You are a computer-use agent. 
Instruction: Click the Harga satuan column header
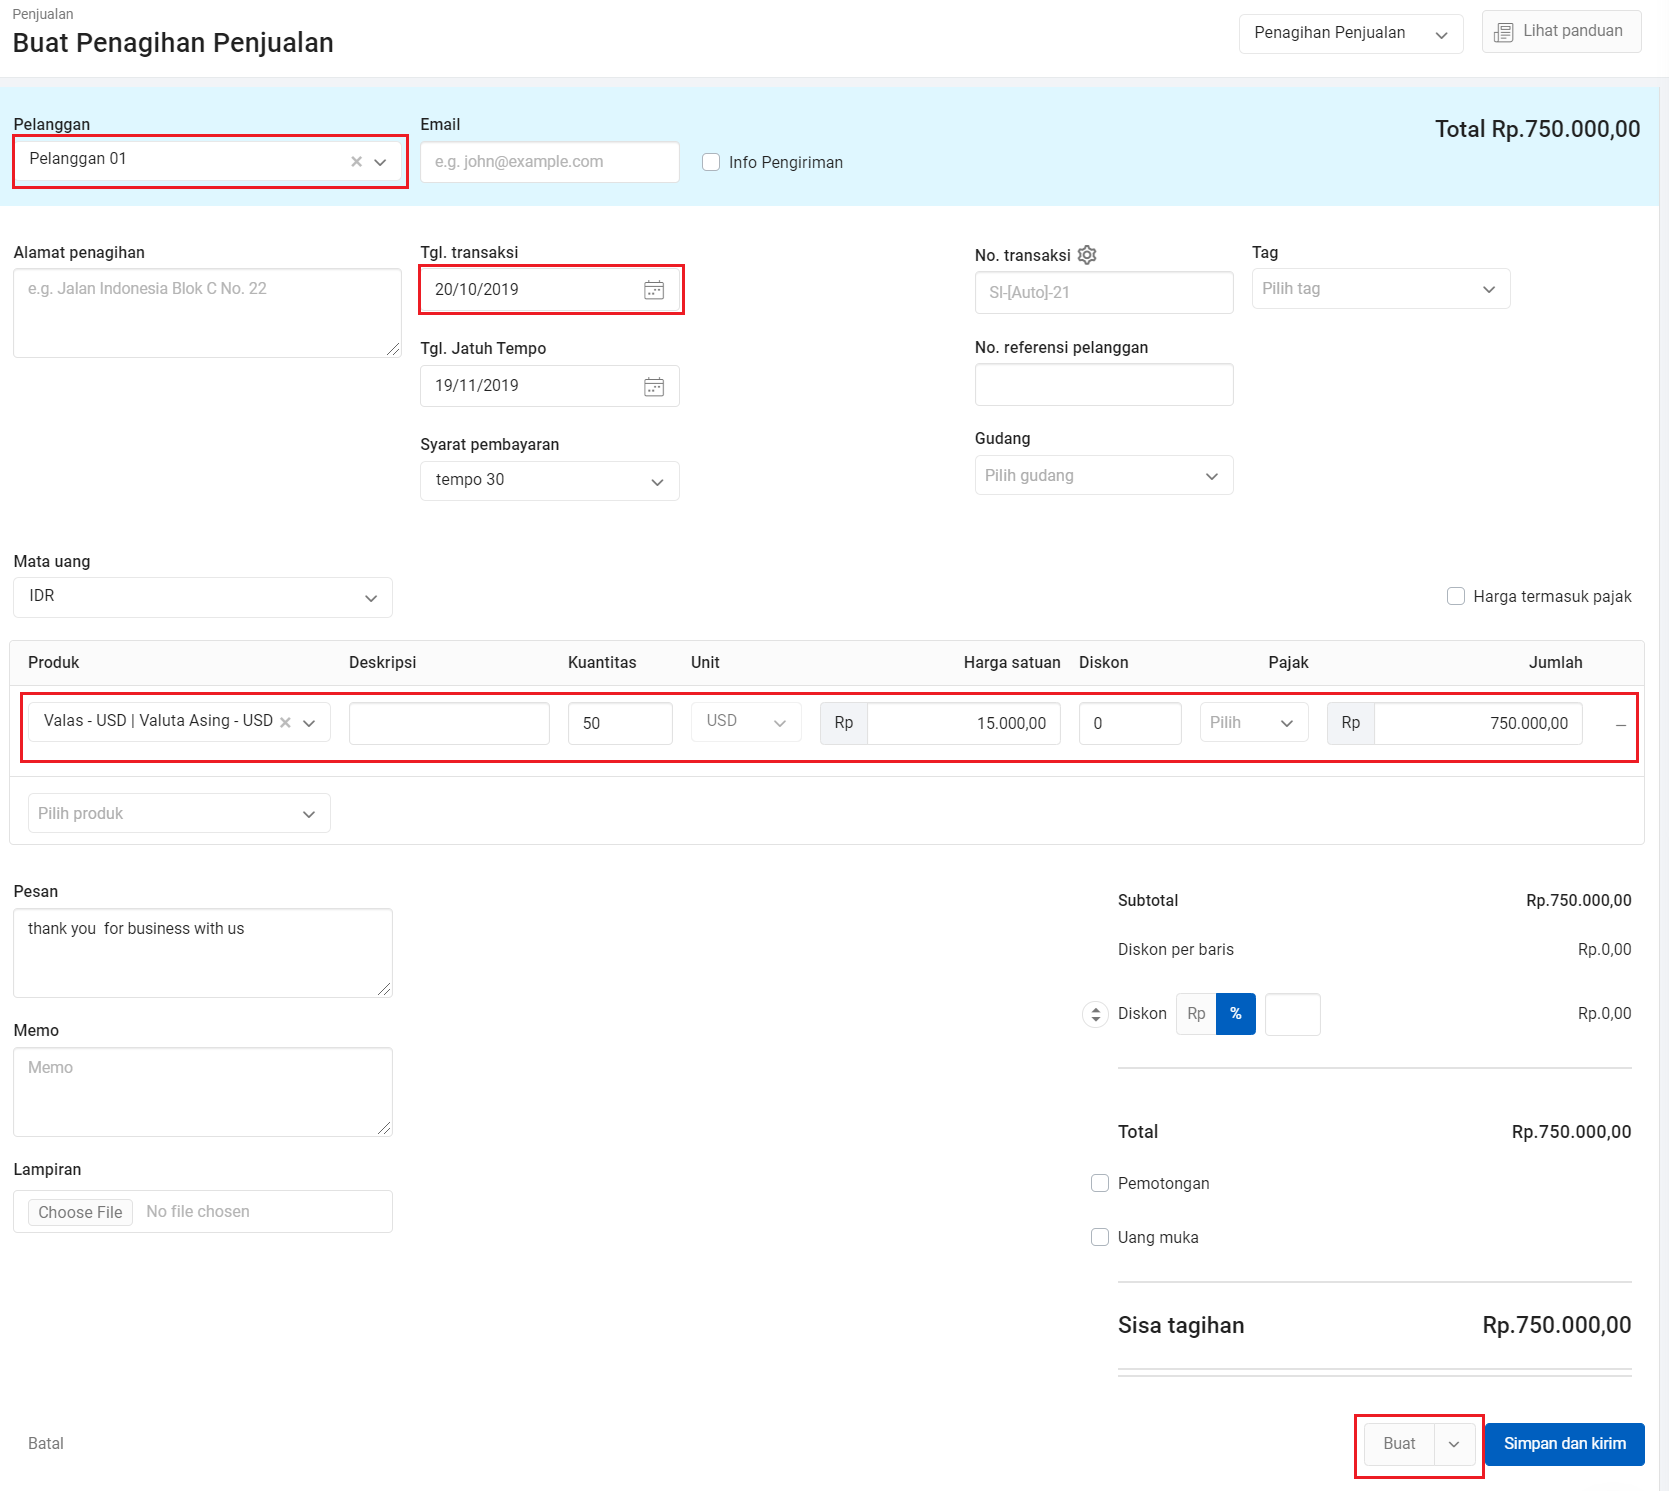pos(1012,662)
